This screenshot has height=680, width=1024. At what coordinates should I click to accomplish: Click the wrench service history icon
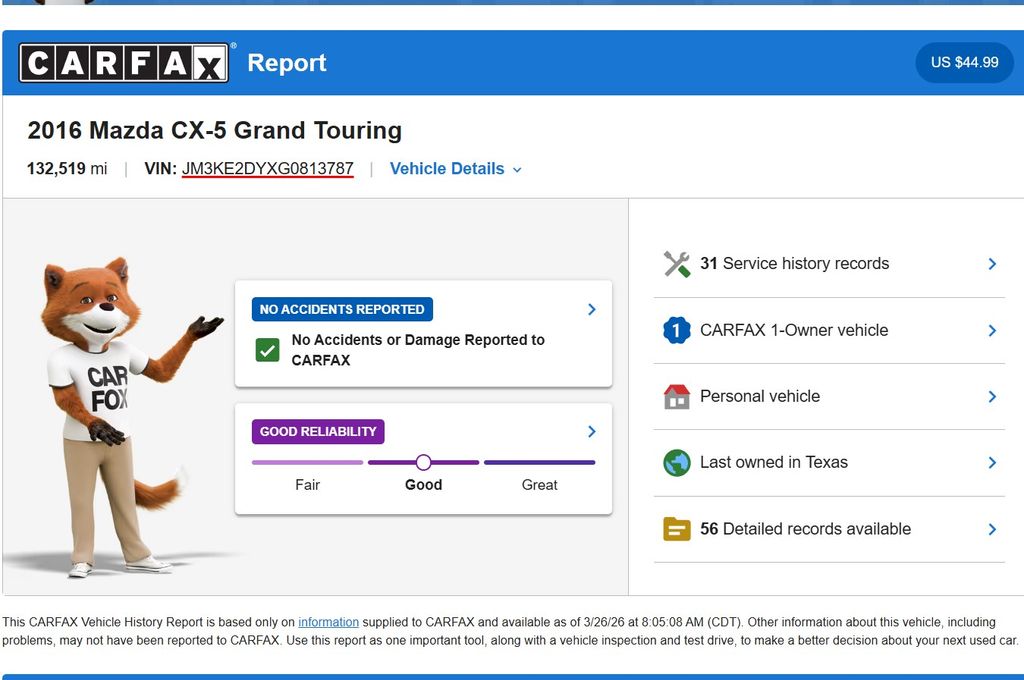coord(677,264)
